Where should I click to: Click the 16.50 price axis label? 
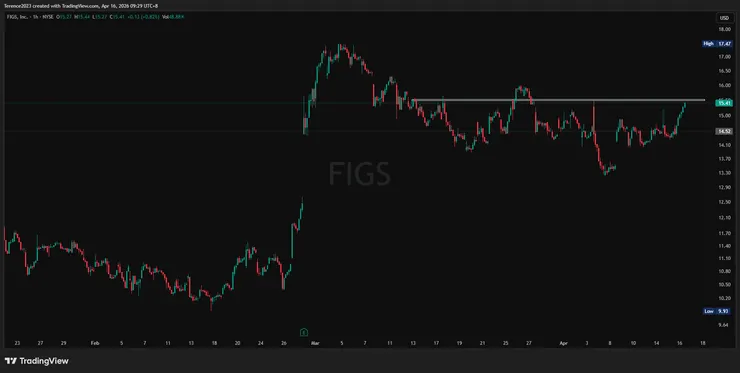[724, 71]
